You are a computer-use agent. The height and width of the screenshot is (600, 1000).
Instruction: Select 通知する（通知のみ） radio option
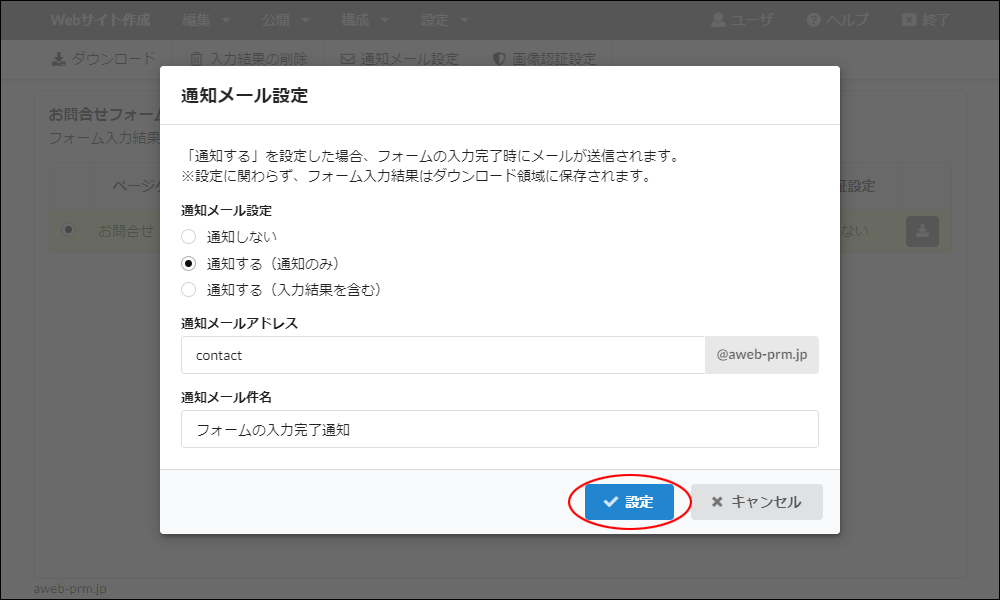pyautogui.click(x=188, y=264)
